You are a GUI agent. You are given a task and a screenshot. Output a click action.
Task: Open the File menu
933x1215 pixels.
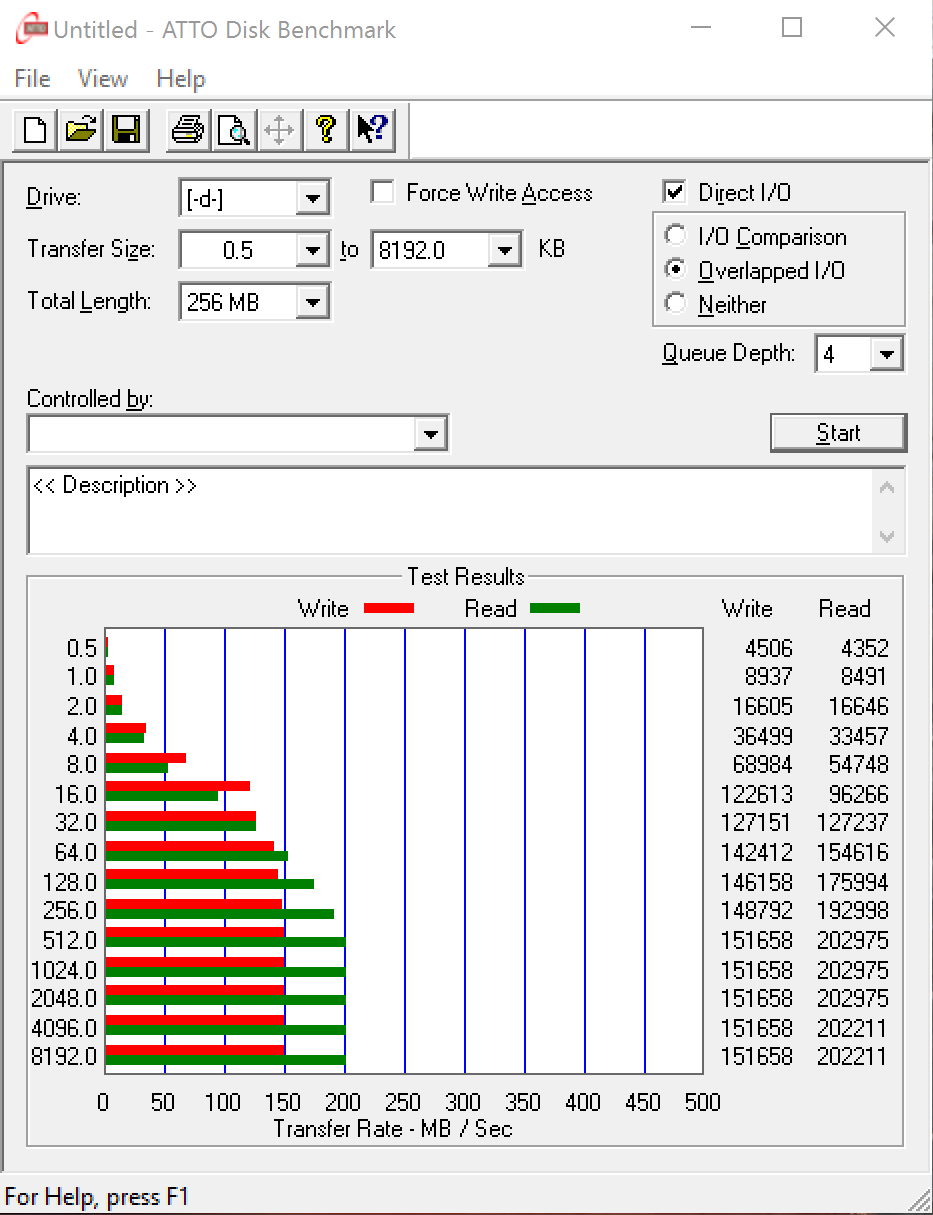click(x=32, y=78)
